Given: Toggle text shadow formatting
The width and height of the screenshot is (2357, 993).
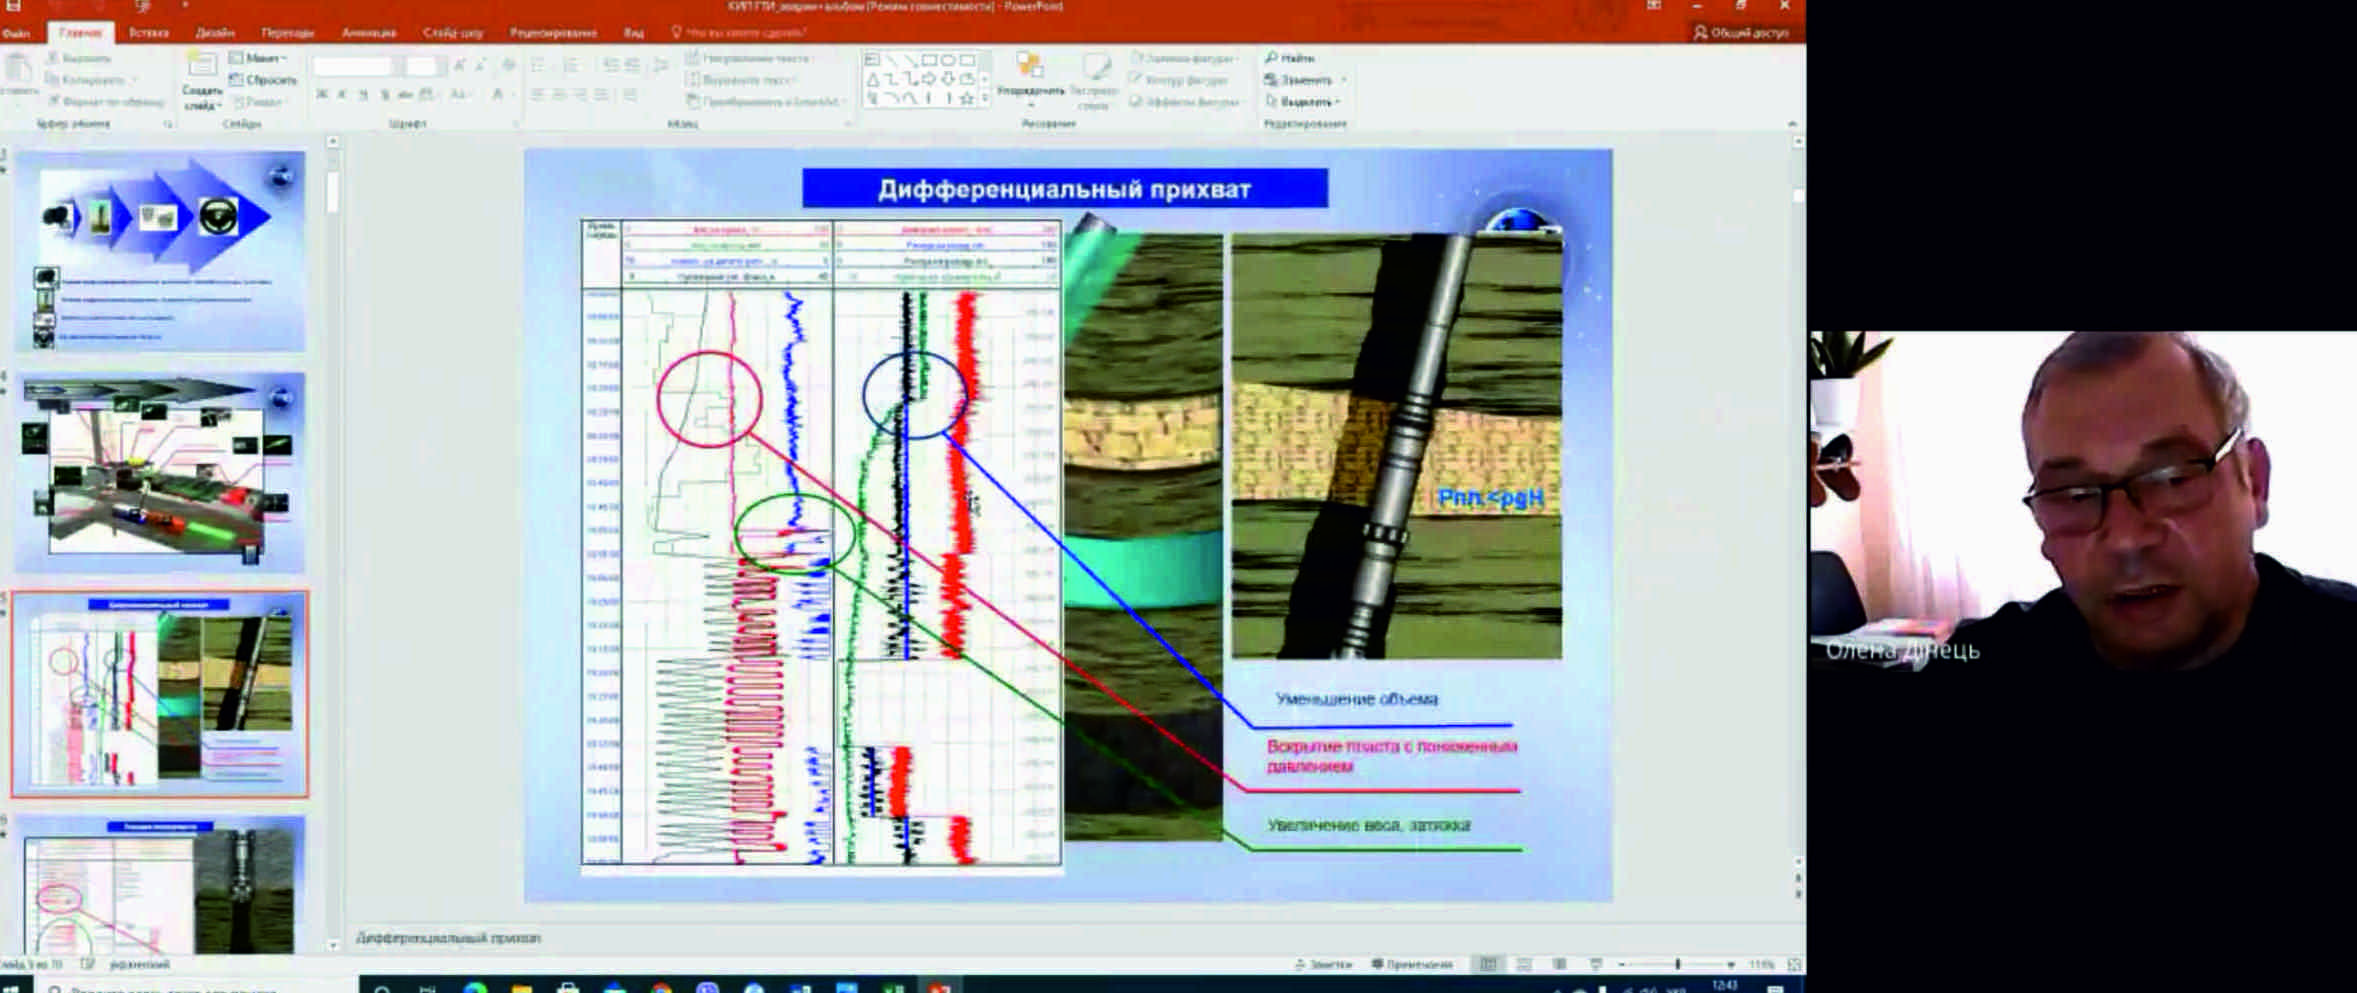Looking at the screenshot, I should 384,95.
